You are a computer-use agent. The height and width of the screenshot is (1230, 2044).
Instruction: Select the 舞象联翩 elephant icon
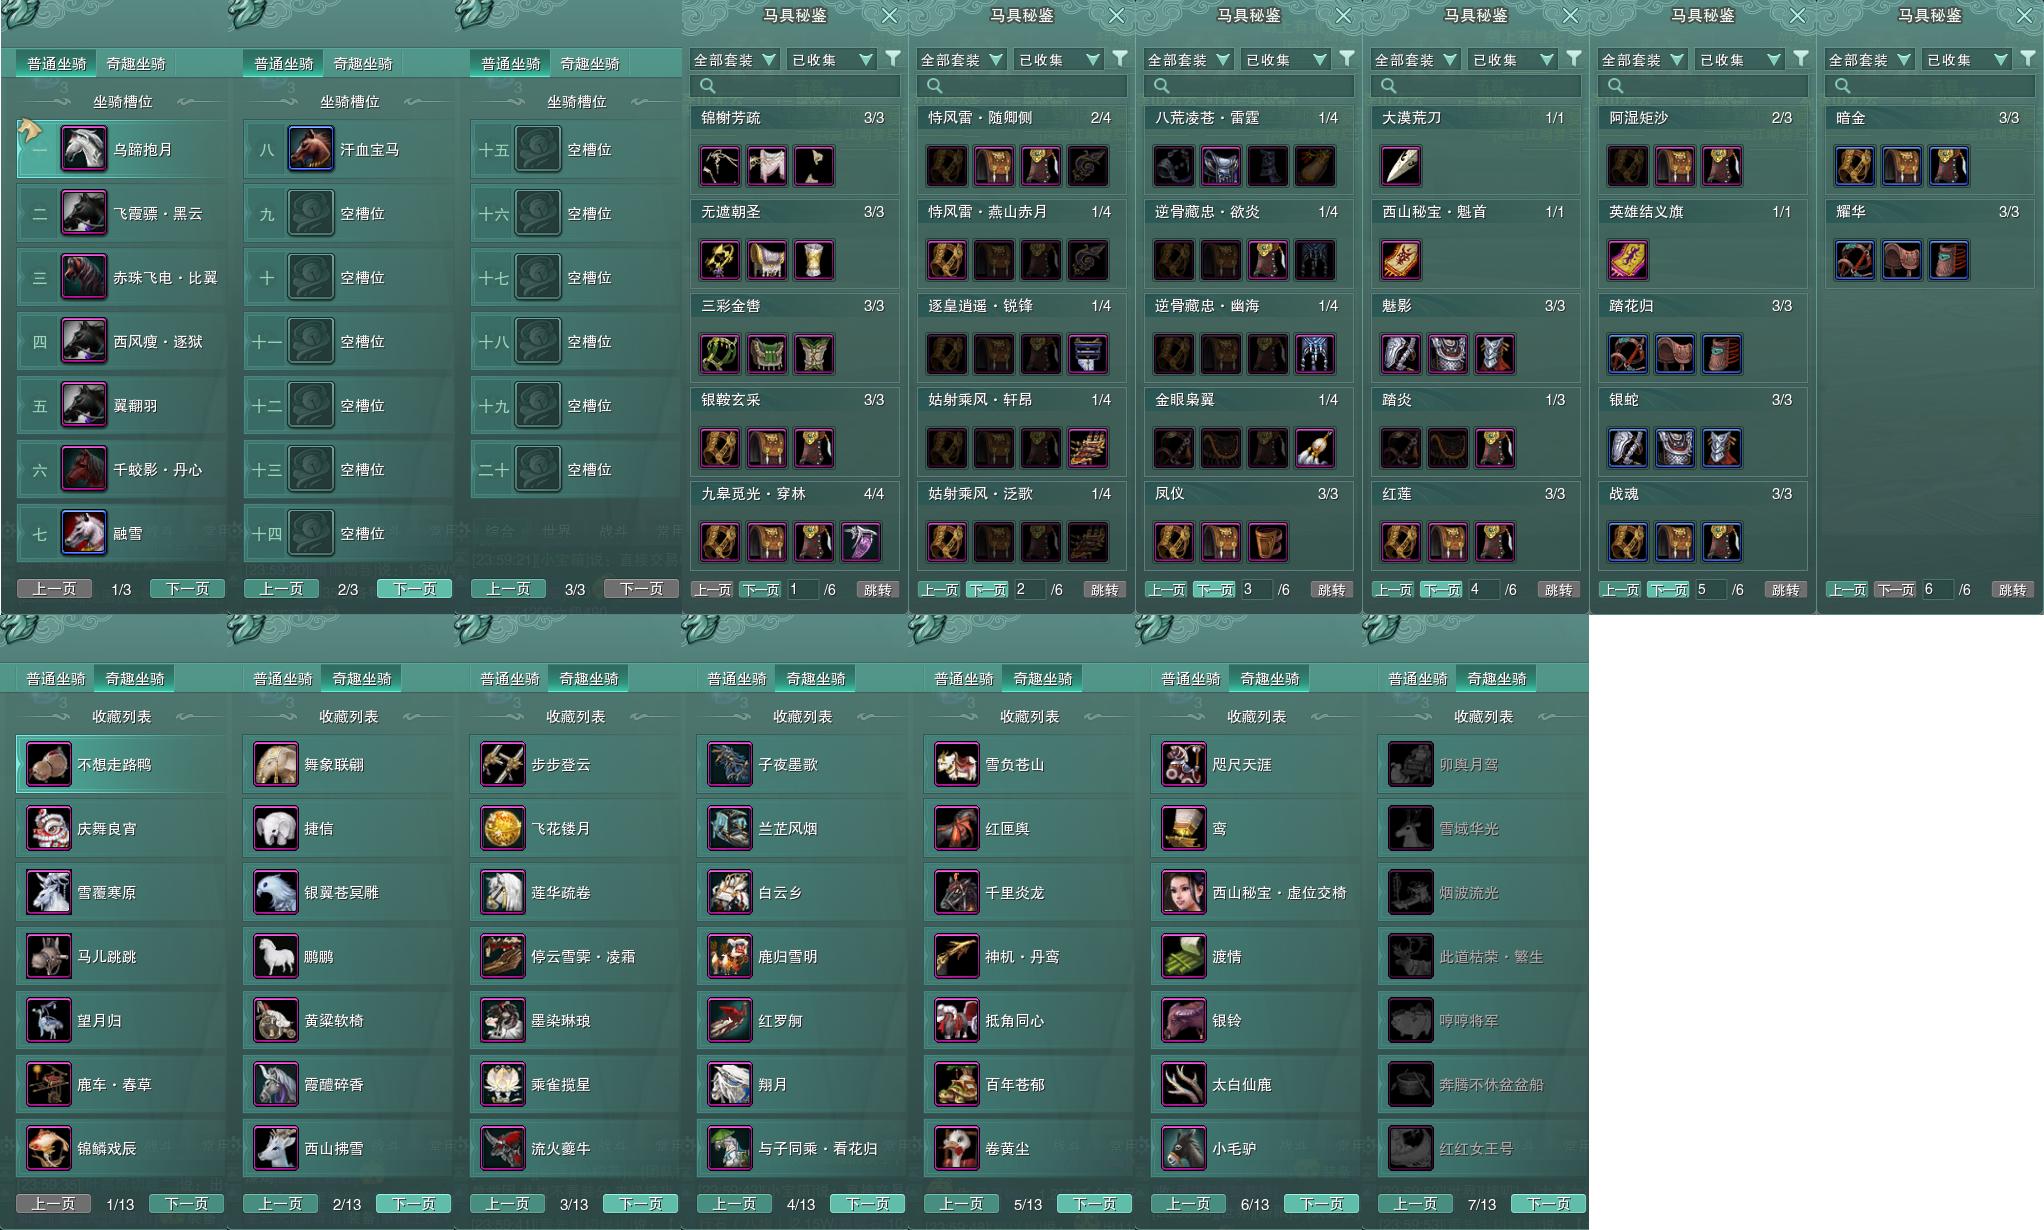point(275,764)
